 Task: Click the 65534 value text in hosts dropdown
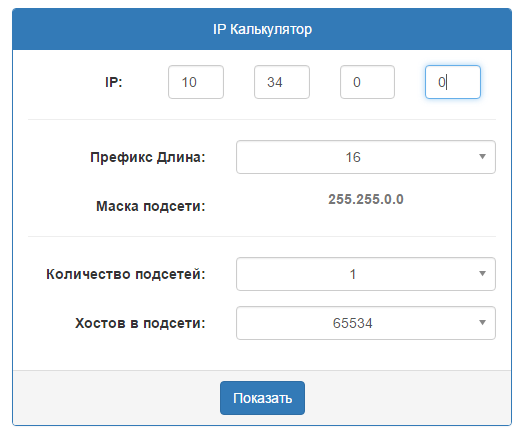coord(353,323)
